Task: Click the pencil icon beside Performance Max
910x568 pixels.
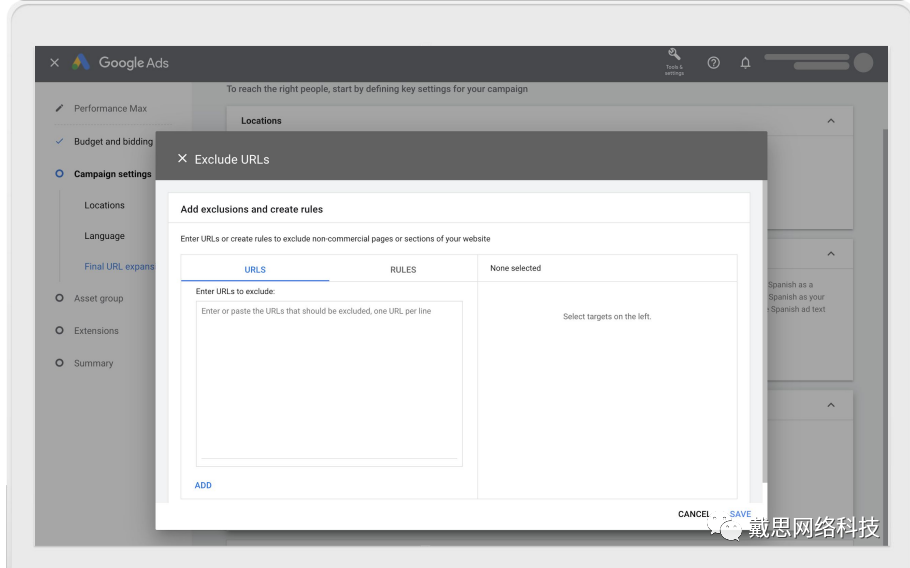Action: tap(59, 108)
